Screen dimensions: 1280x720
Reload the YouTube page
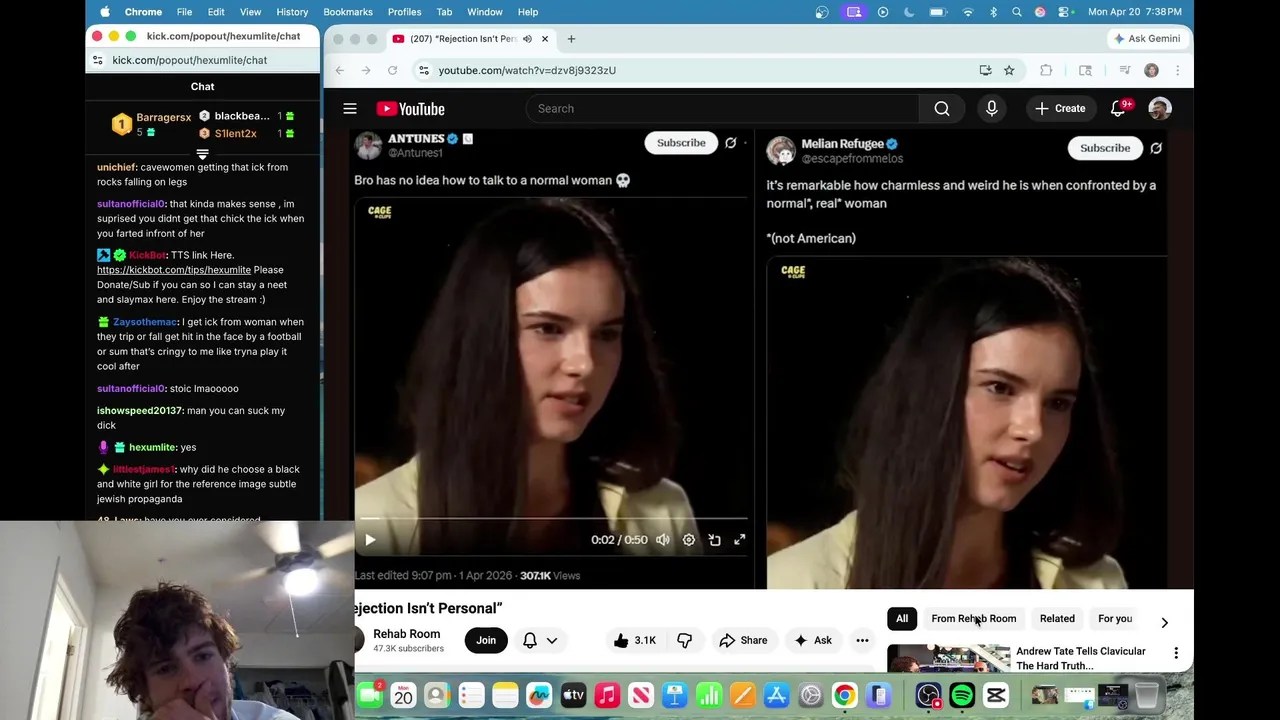392,70
